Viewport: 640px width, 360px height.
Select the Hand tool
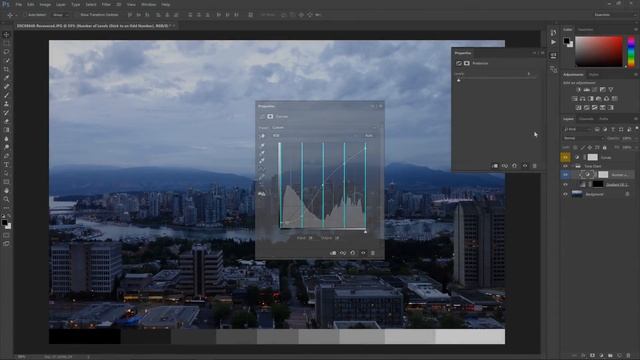[x=6, y=191]
